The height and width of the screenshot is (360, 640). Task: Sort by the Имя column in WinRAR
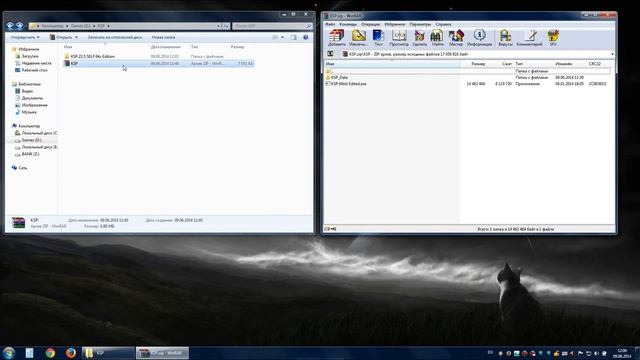click(392, 64)
